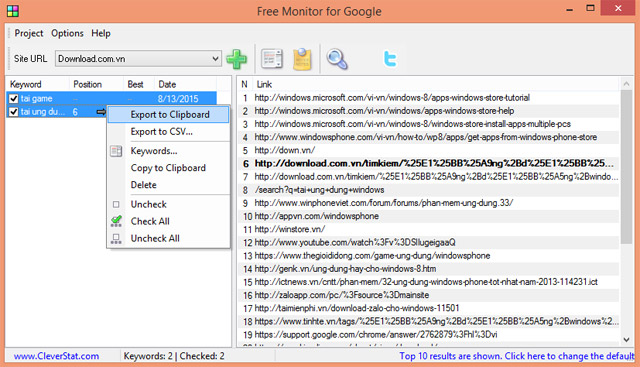Click the magnifying glass search icon
This screenshot has width=640, height=367.
click(x=337, y=59)
